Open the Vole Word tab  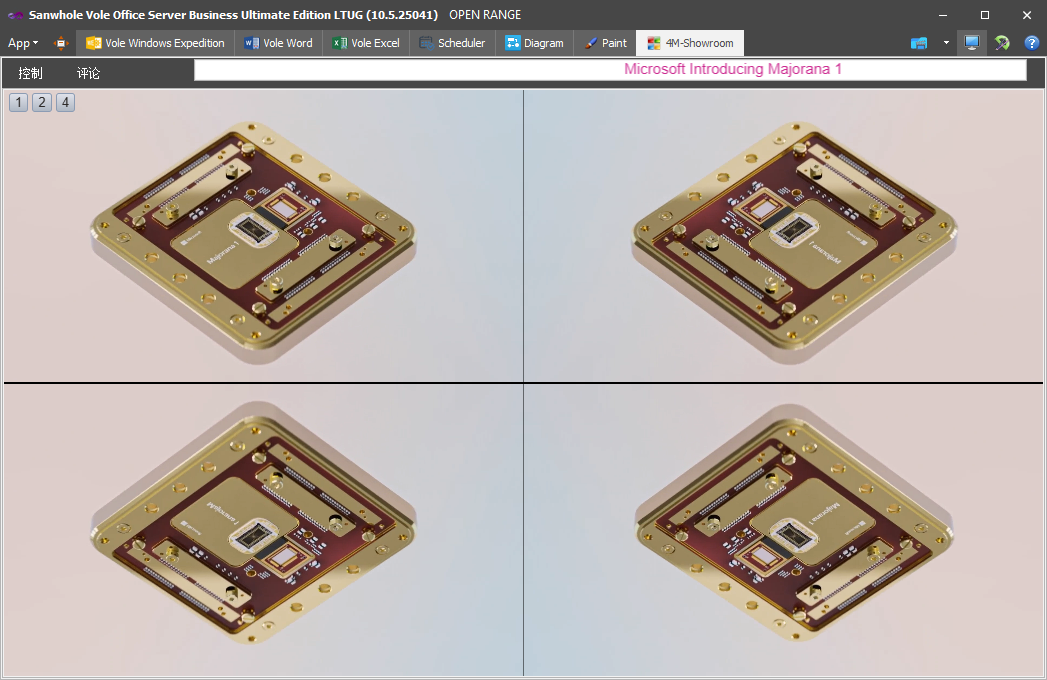coord(278,43)
